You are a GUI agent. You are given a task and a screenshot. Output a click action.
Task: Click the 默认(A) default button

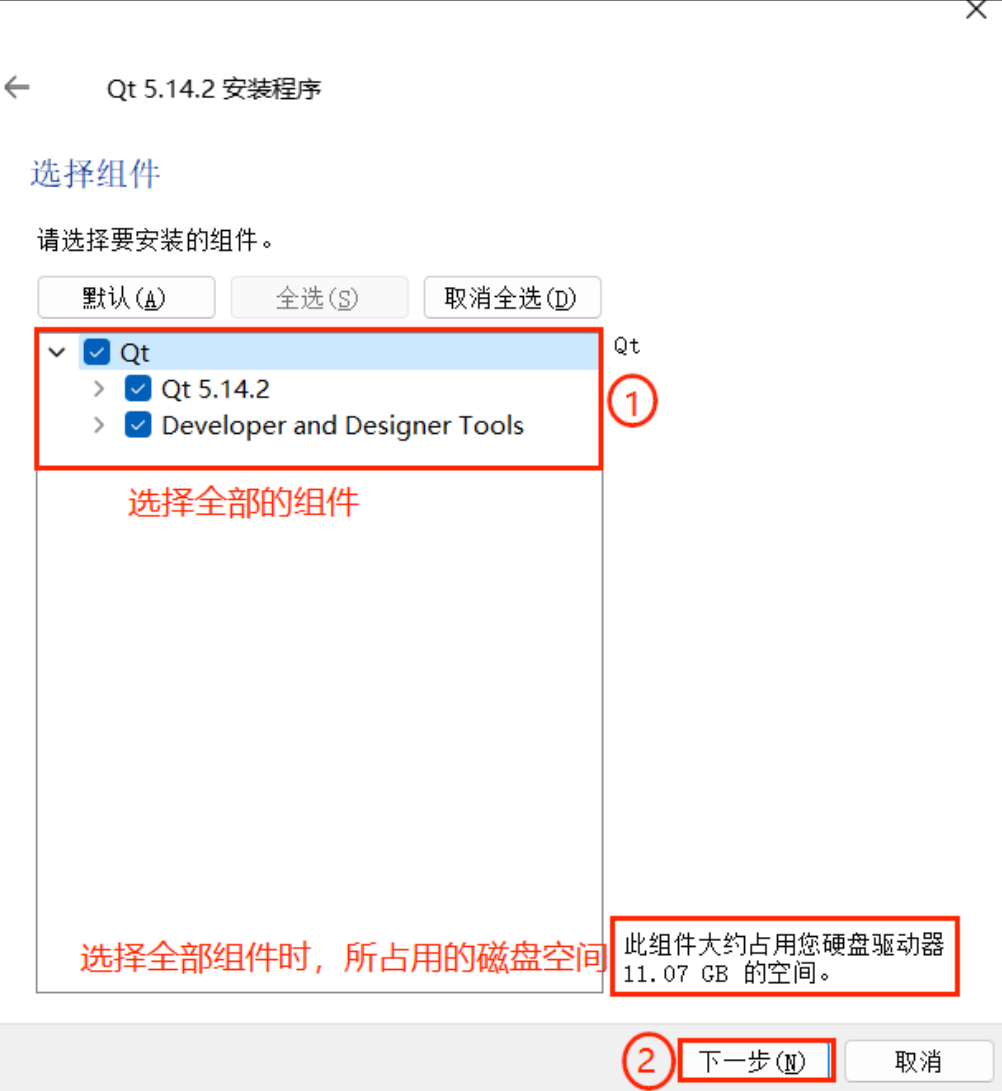(126, 298)
